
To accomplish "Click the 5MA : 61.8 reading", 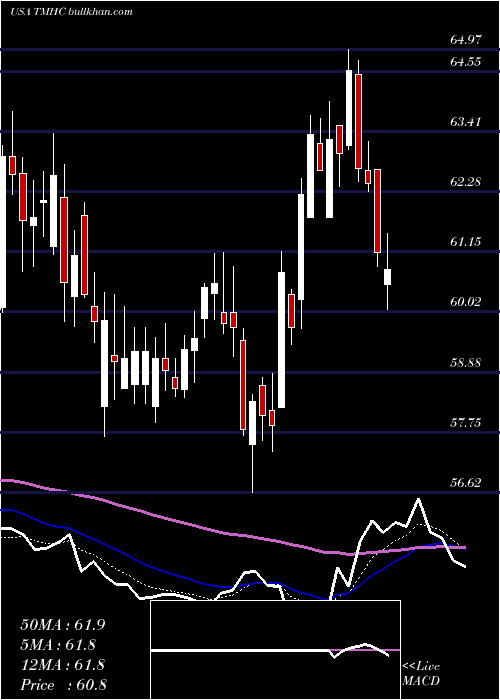I will pos(58,645).
